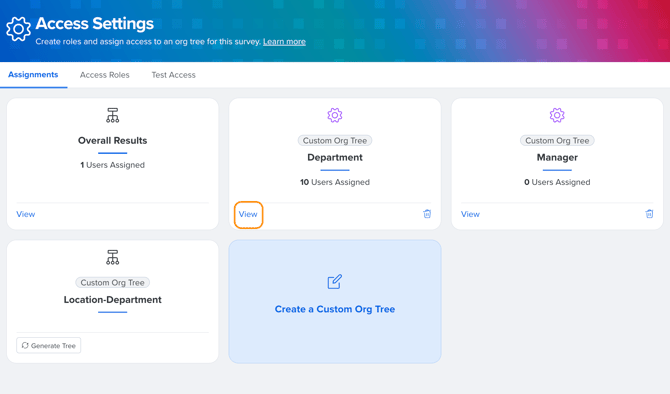Click Create a Custom Org Tree

[x=335, y=309]
